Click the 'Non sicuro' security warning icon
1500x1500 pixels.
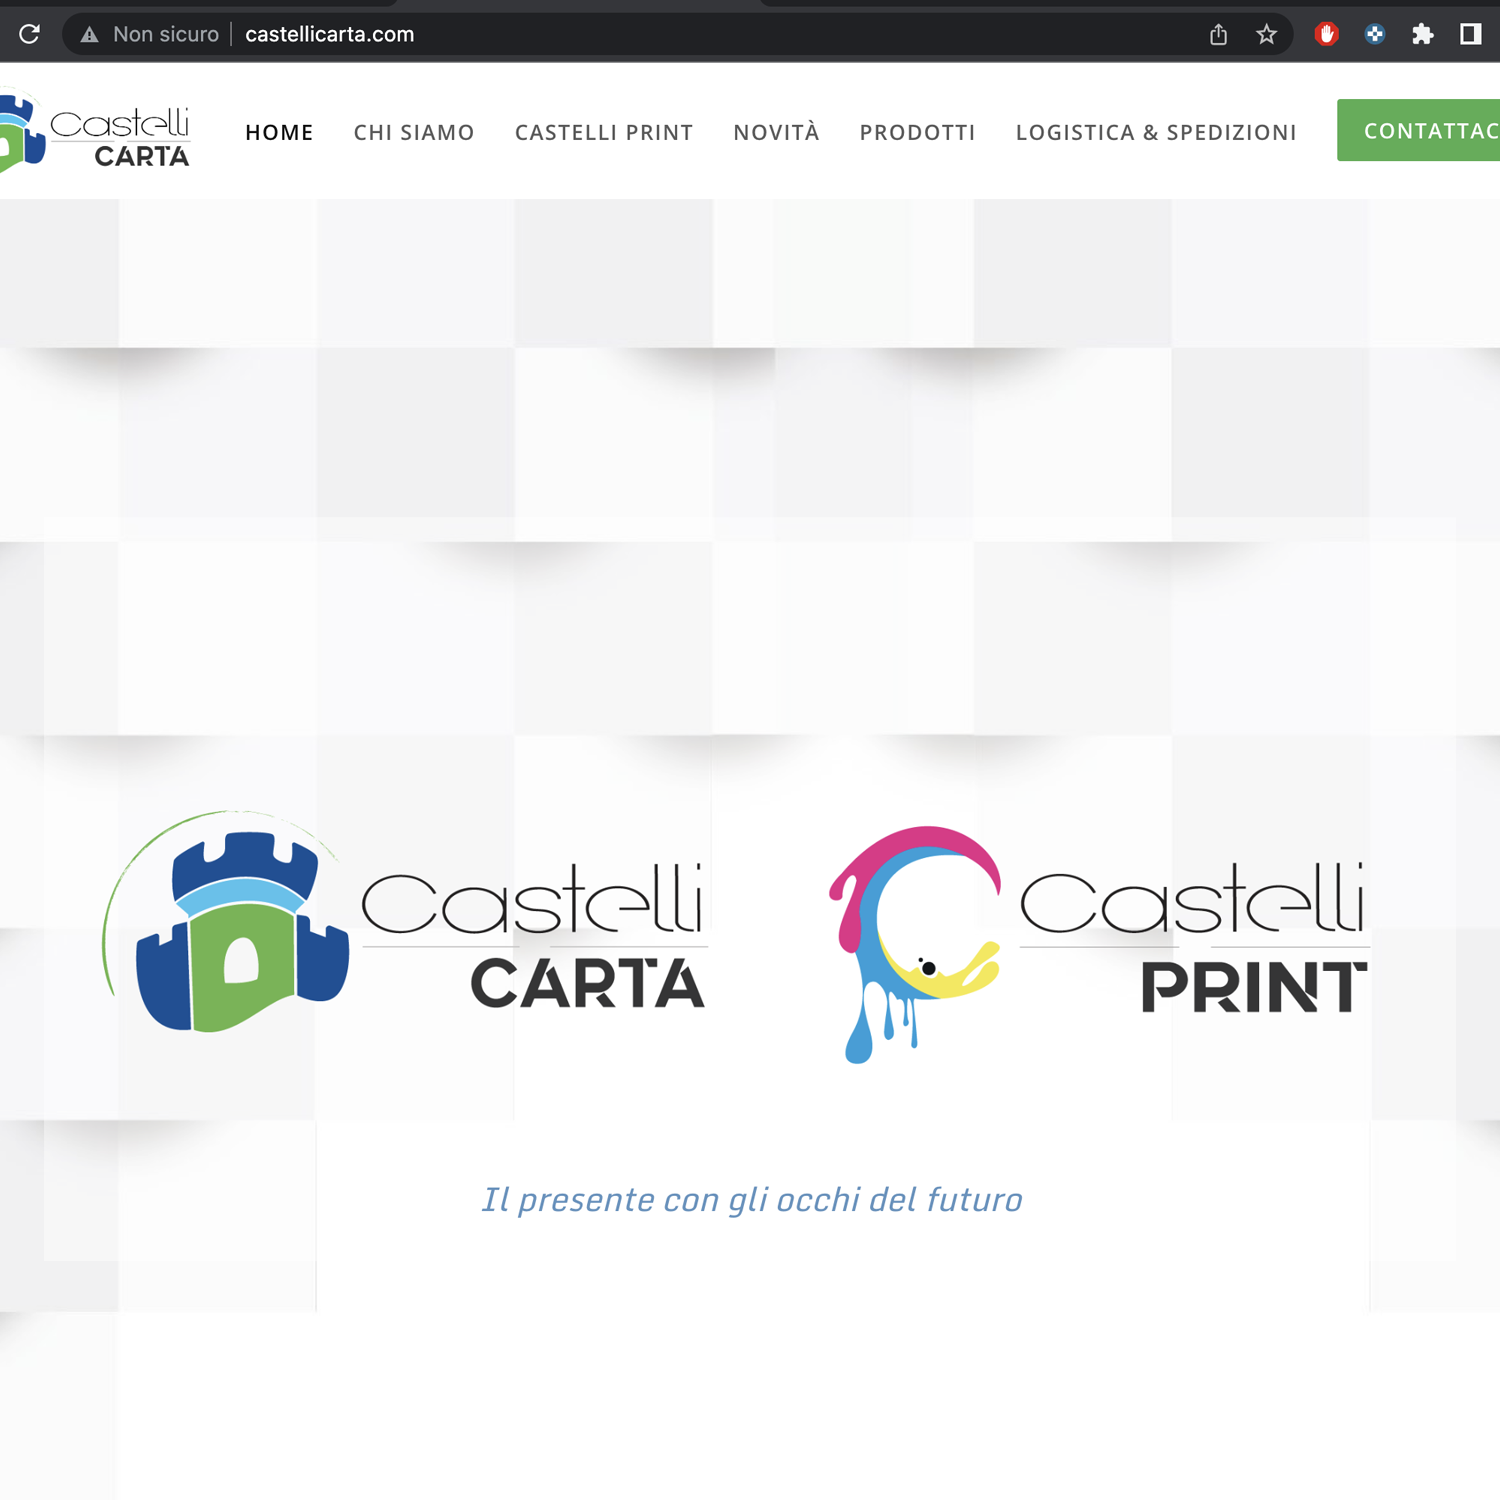(90, 35)
